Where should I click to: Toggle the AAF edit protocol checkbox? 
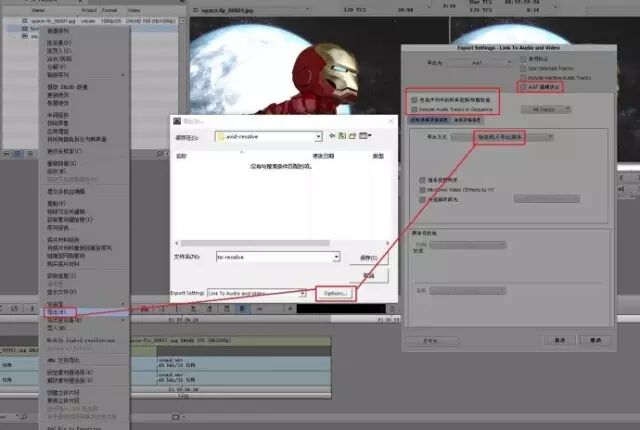pos(523,87)
